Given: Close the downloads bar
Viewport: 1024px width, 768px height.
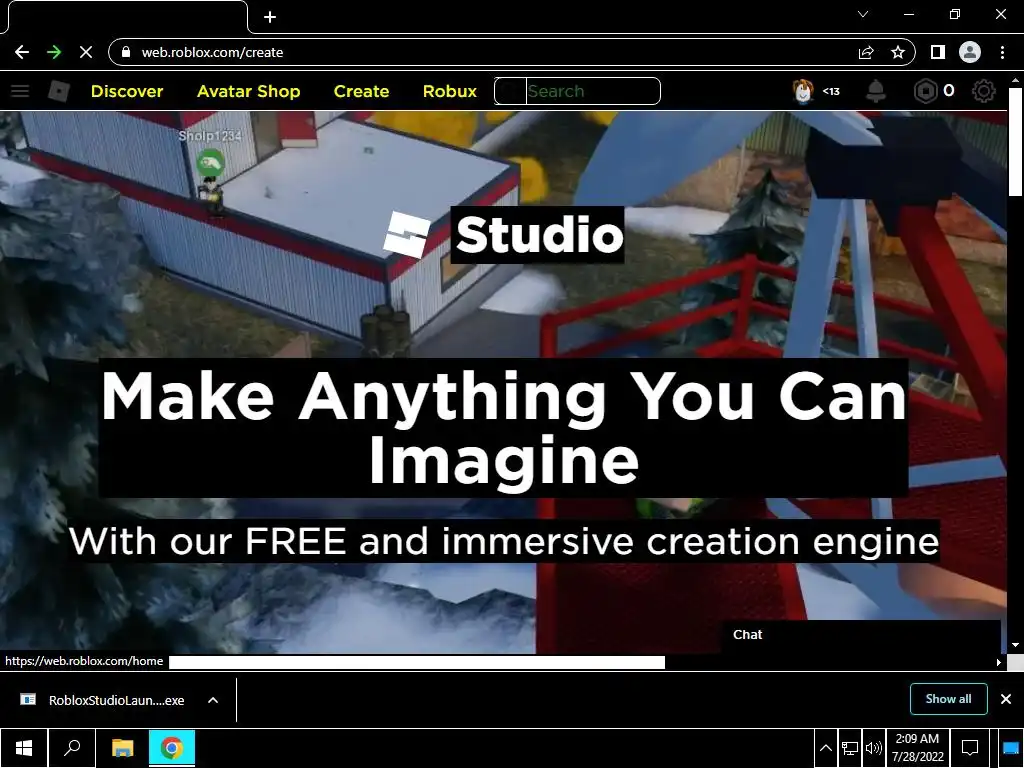Looking at the screenshot, I should pyautogui.click(x=1006, y=699).
